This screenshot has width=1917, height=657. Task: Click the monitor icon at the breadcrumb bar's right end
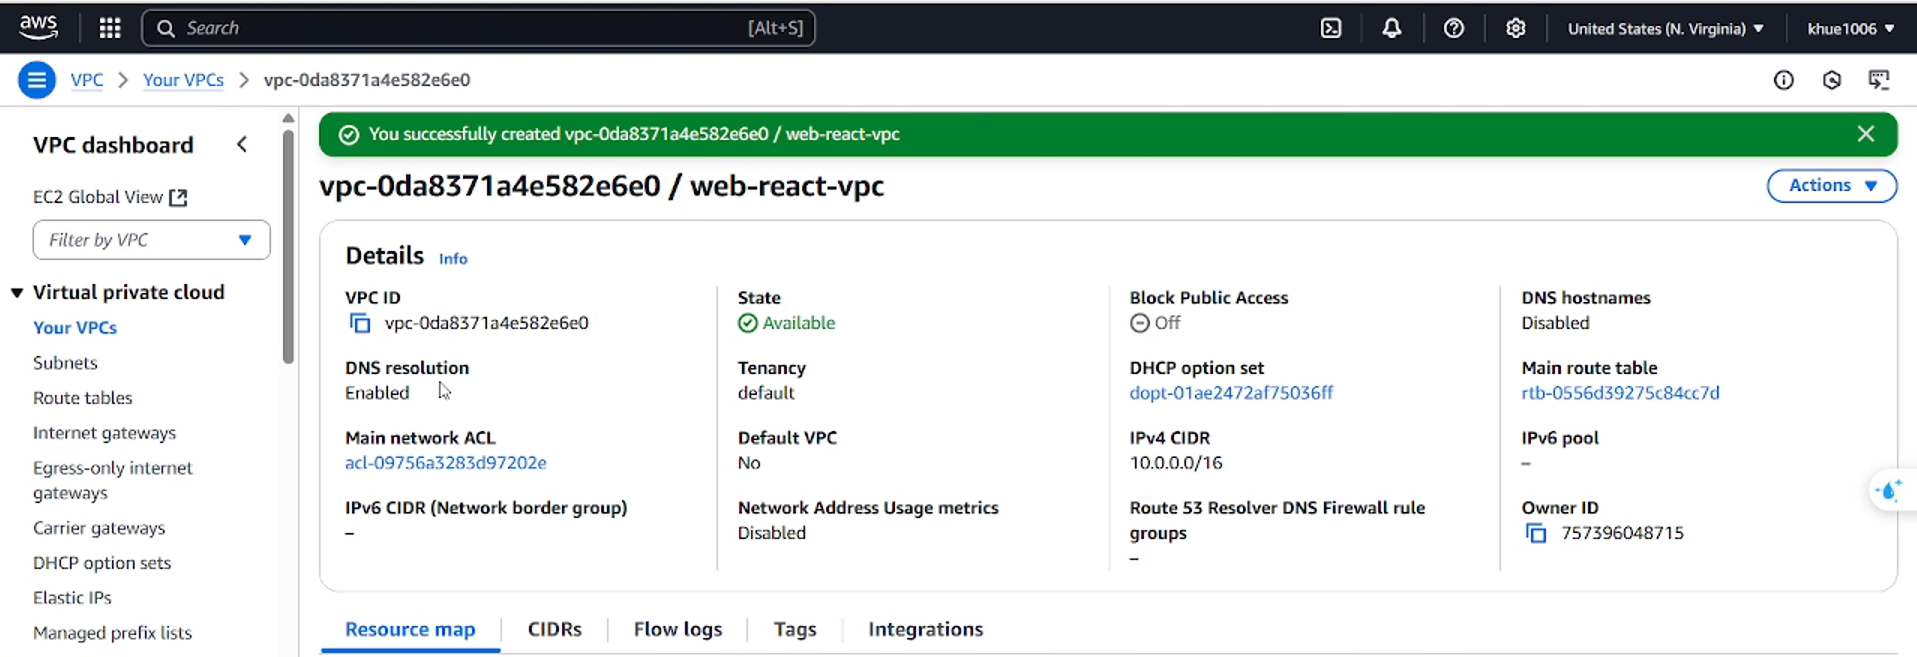pyautogui.click(x=1880, y=80)
